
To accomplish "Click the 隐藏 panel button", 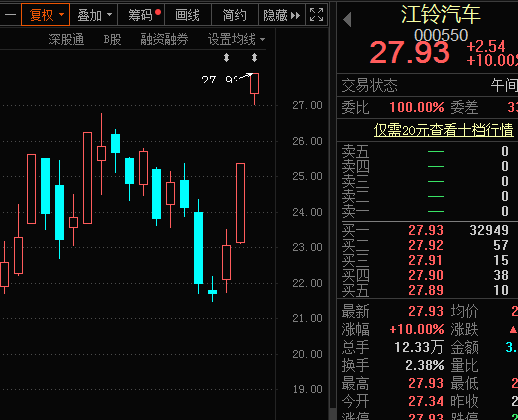I will tap(282, 15).
